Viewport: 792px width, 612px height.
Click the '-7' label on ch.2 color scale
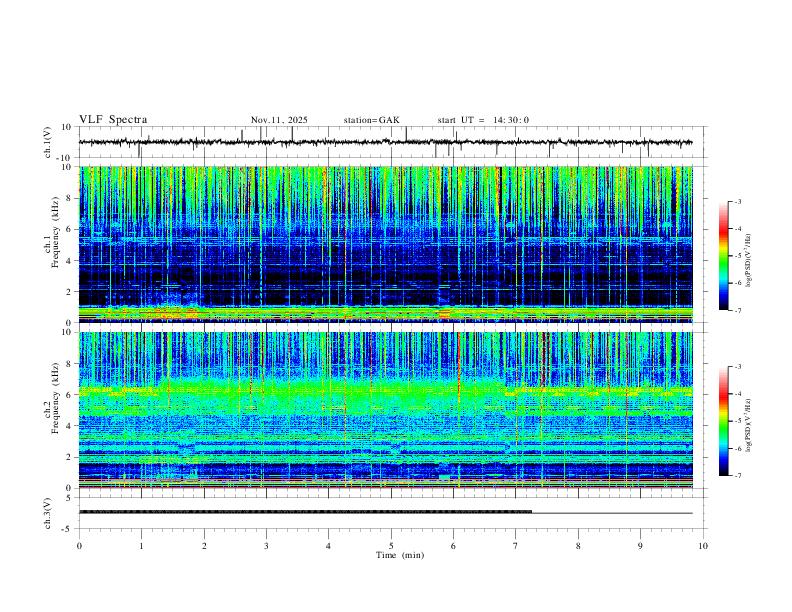click(x=737, y=476)
